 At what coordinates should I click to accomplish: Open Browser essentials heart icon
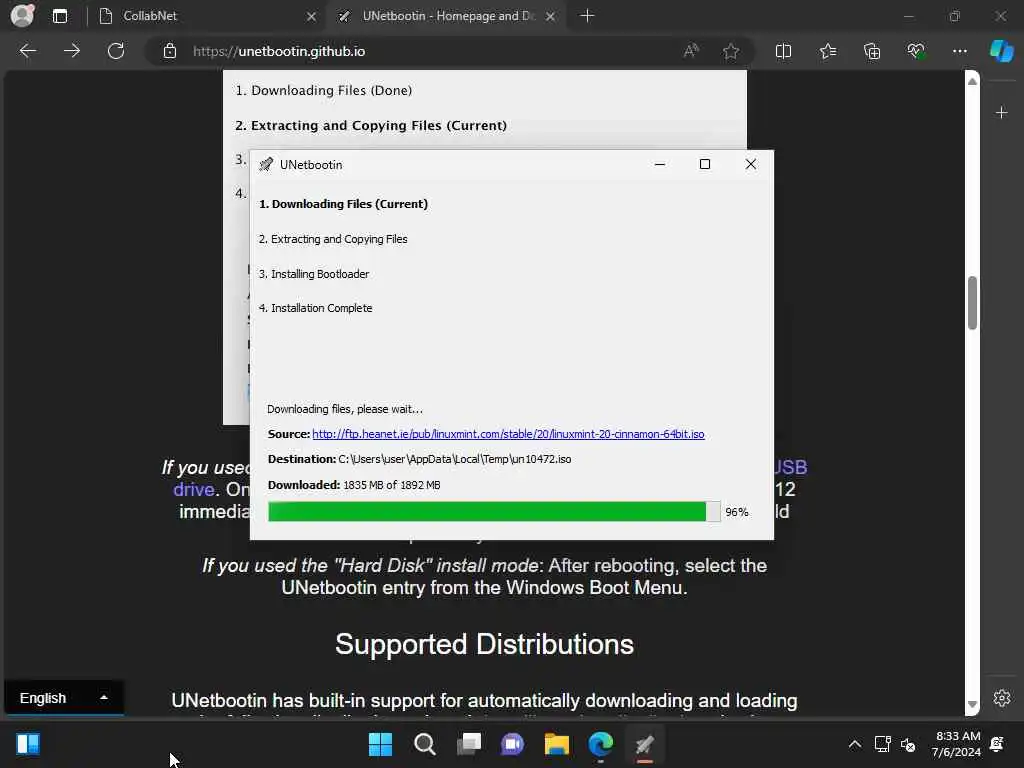click(x=916, y=51)
